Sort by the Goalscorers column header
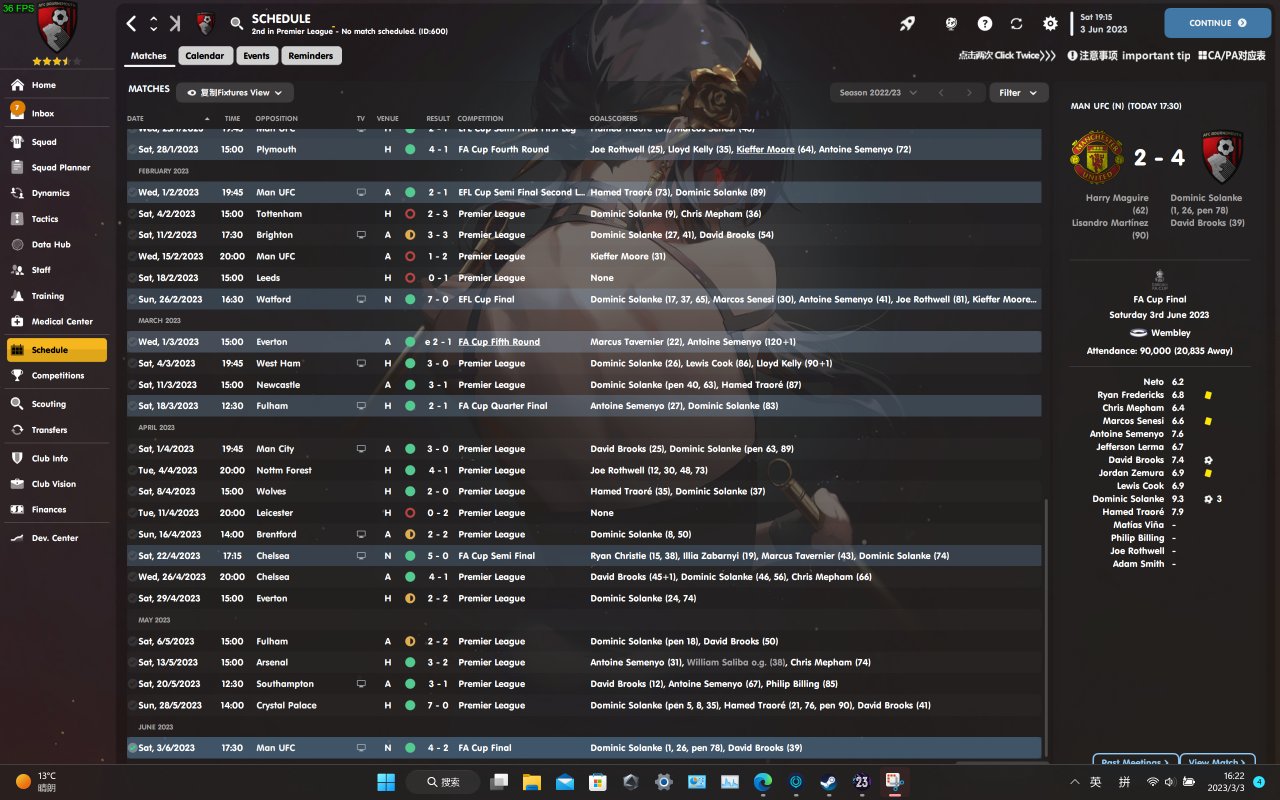Viewport: 1280px width, 800px height. pyautogui.click(x=613, y=119)
